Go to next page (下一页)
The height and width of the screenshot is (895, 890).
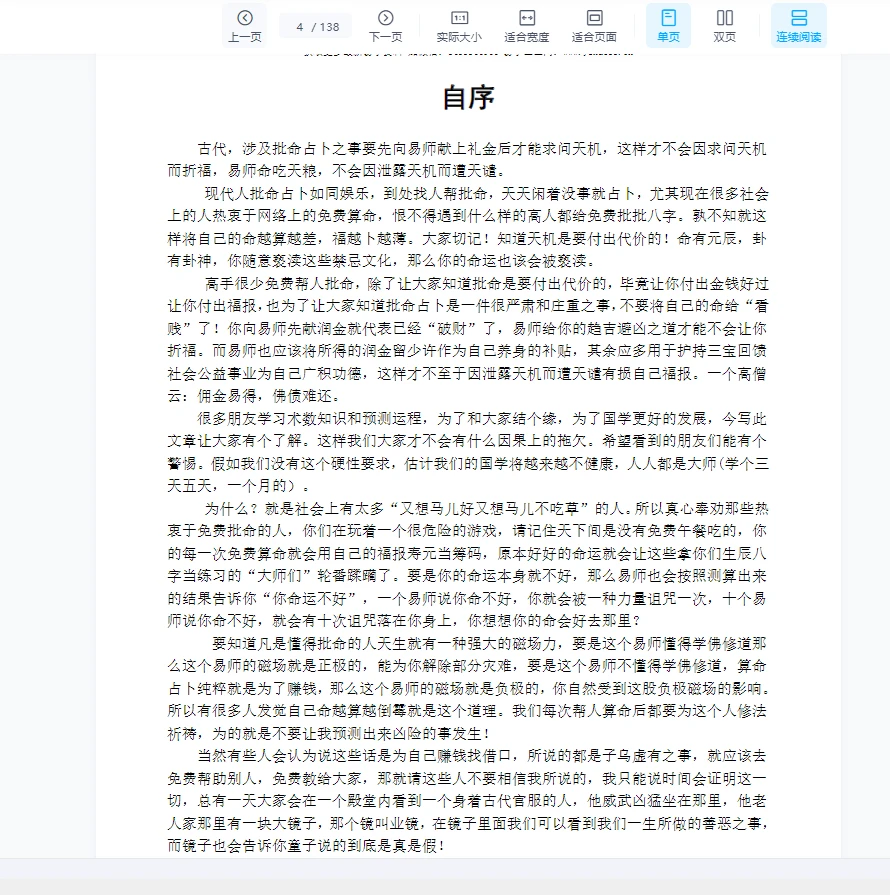click(x=385, y=26)
